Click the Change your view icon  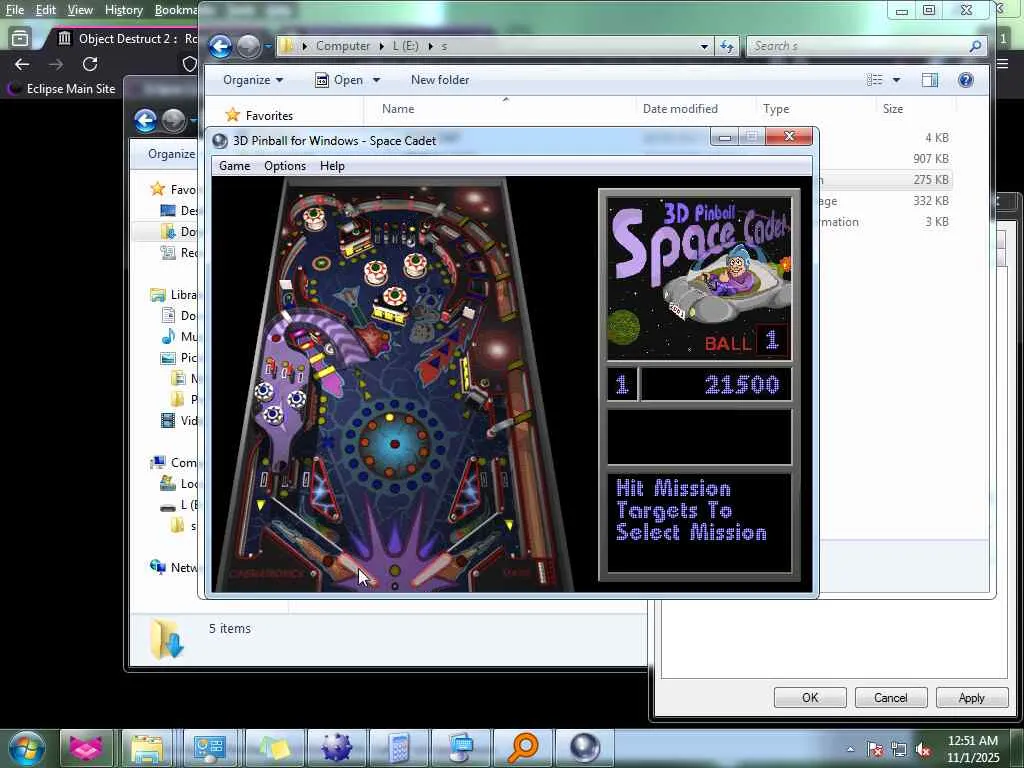(874, 80)
